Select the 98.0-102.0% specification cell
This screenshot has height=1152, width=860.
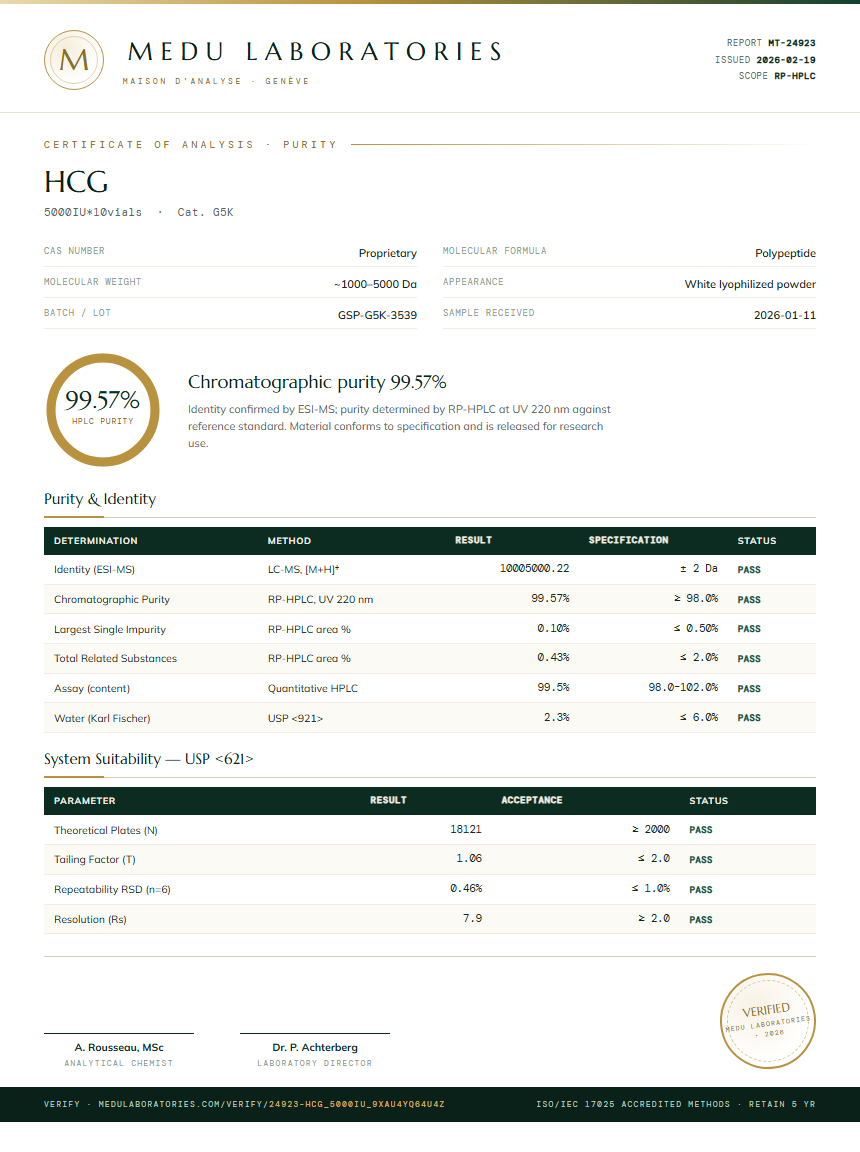coord(683,688)
